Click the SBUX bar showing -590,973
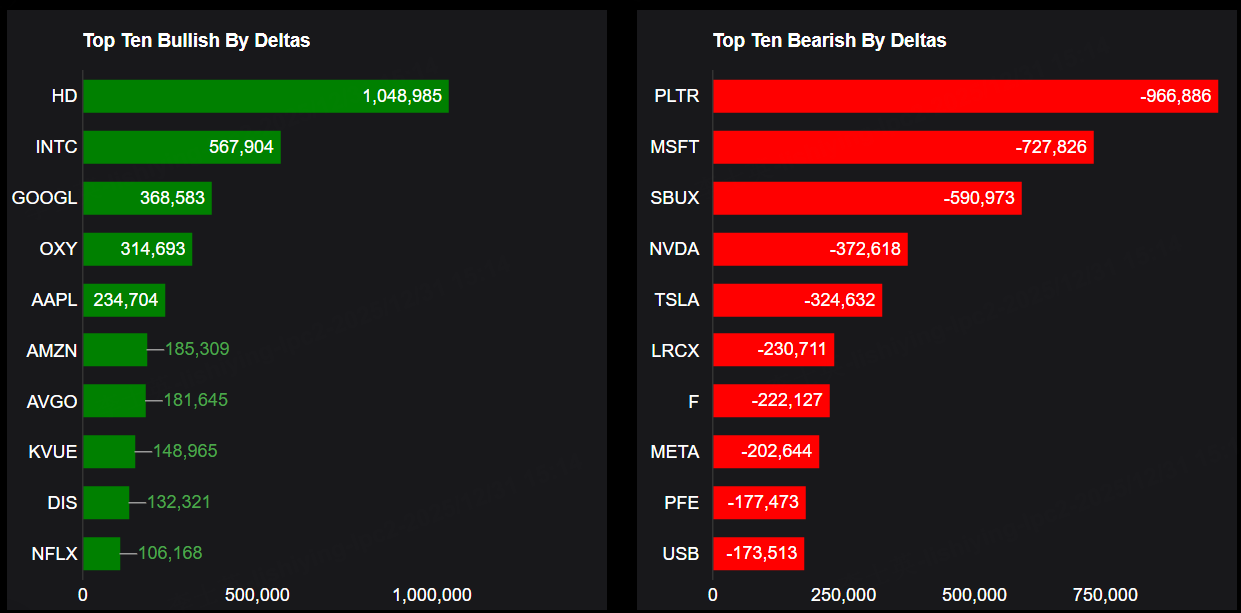This screenshot has width=1241, height=613. (867, 198)
